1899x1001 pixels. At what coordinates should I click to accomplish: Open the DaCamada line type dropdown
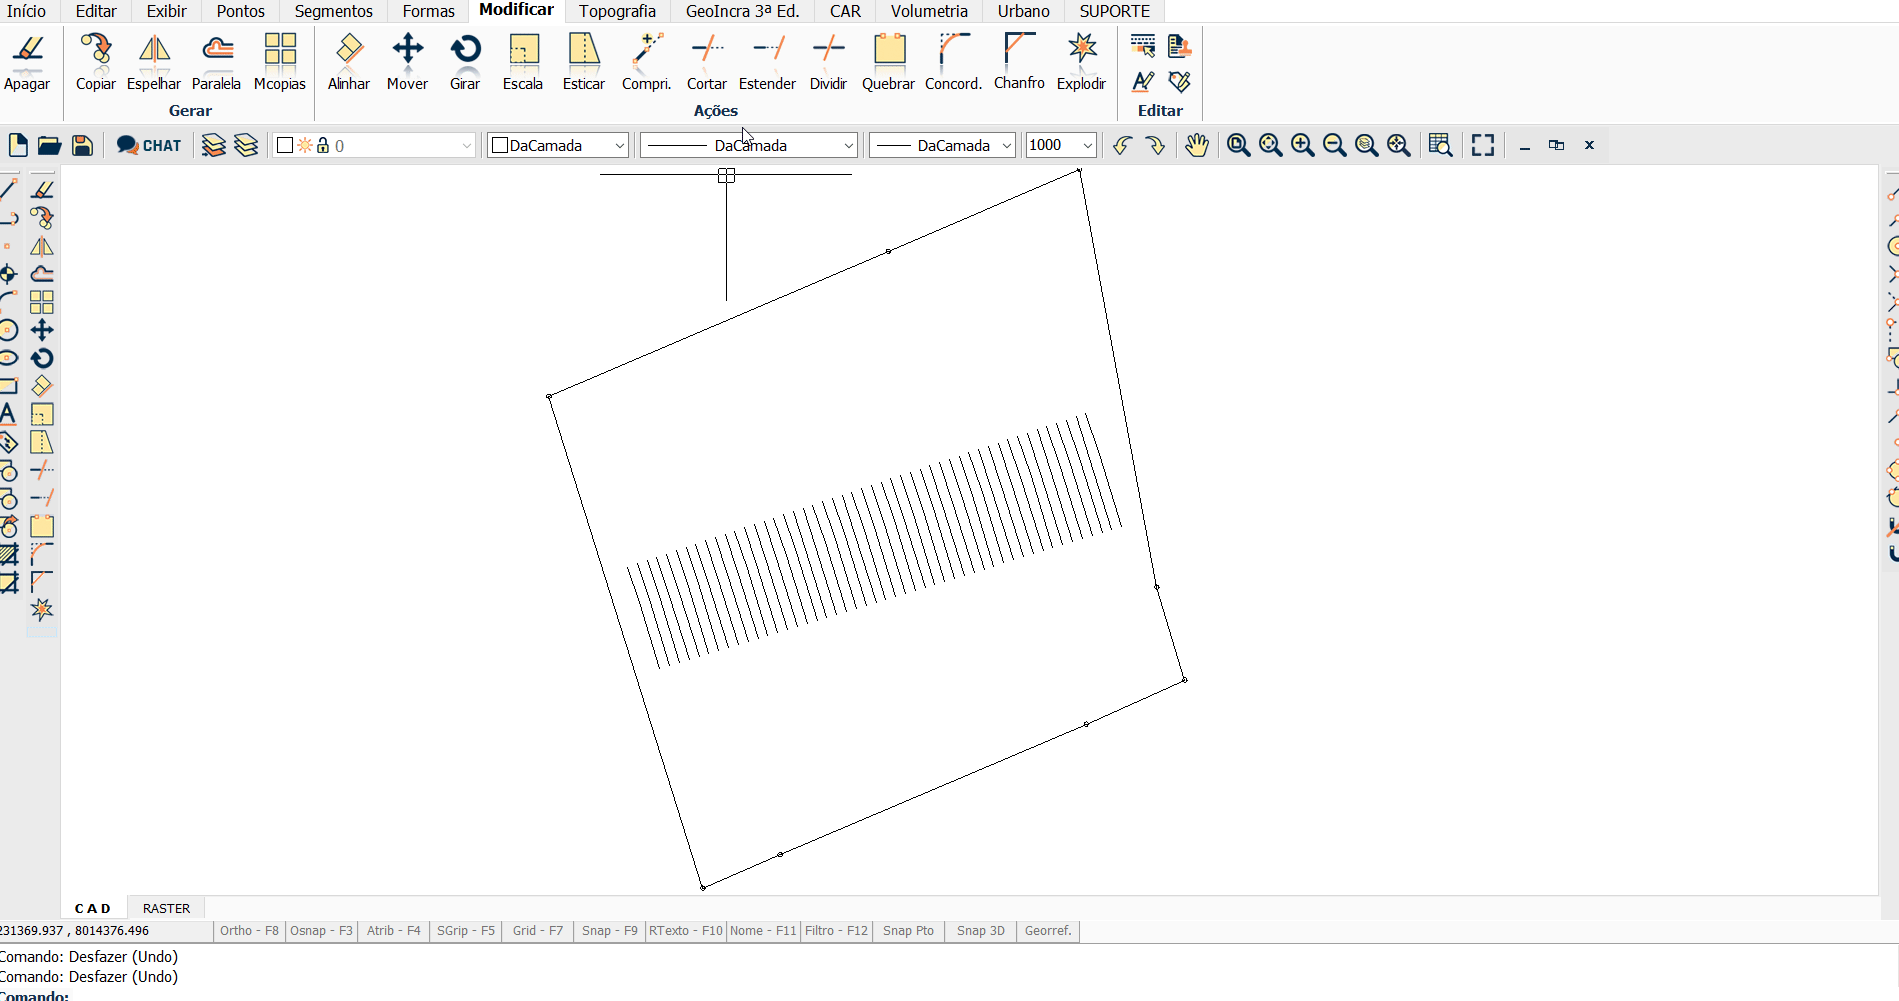tap(749, 146)
